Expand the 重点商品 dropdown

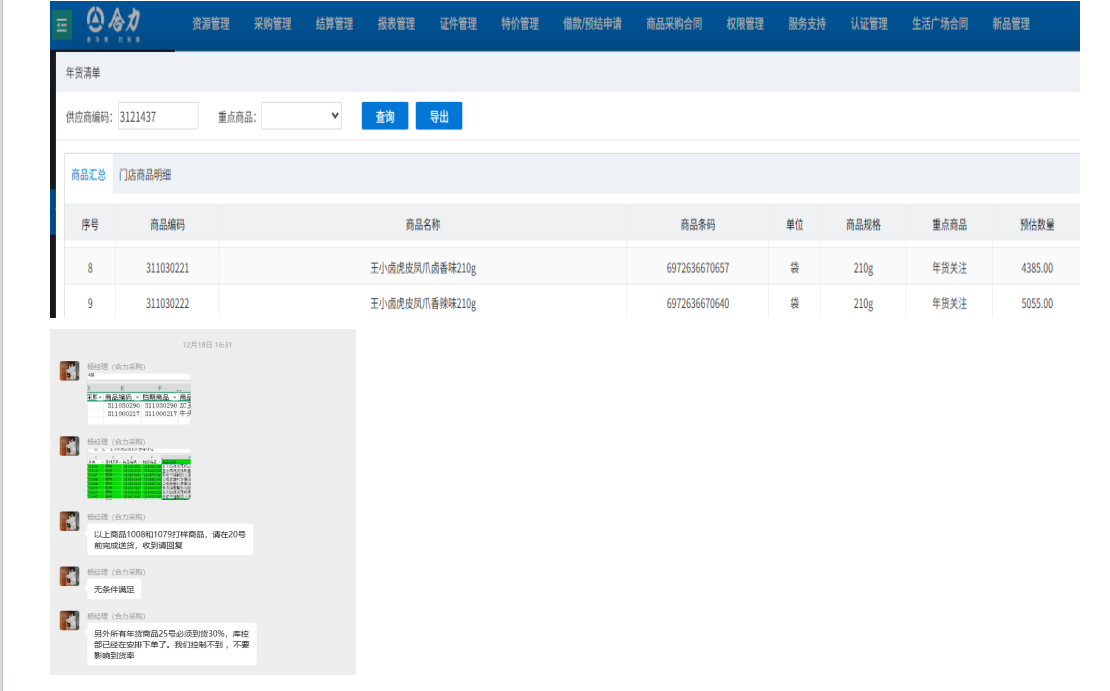tap(302, 117)
